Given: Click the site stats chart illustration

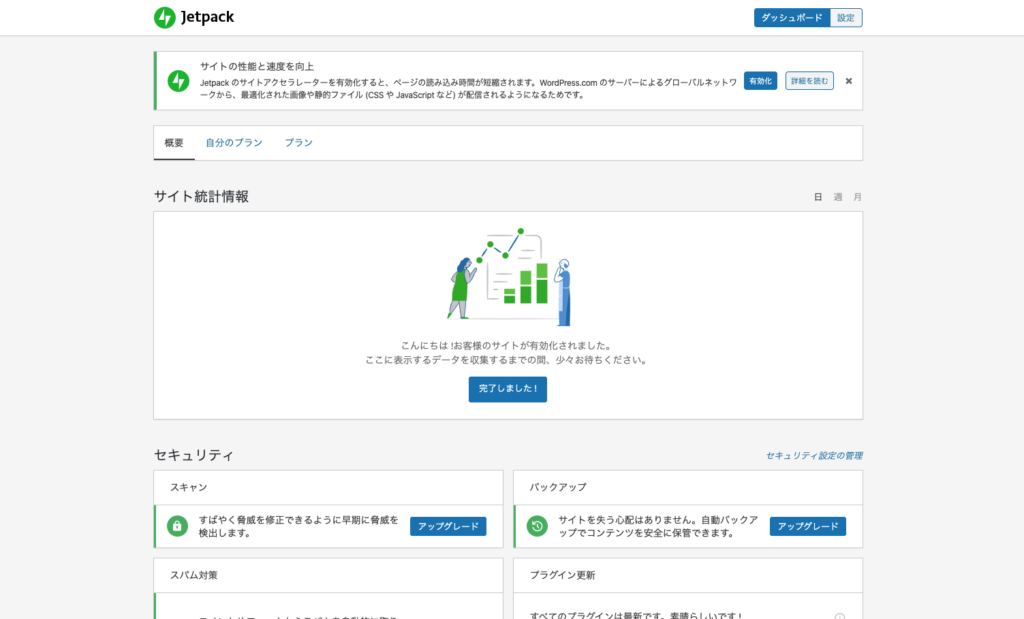Looking at the screenshot, I should [508, 276].
